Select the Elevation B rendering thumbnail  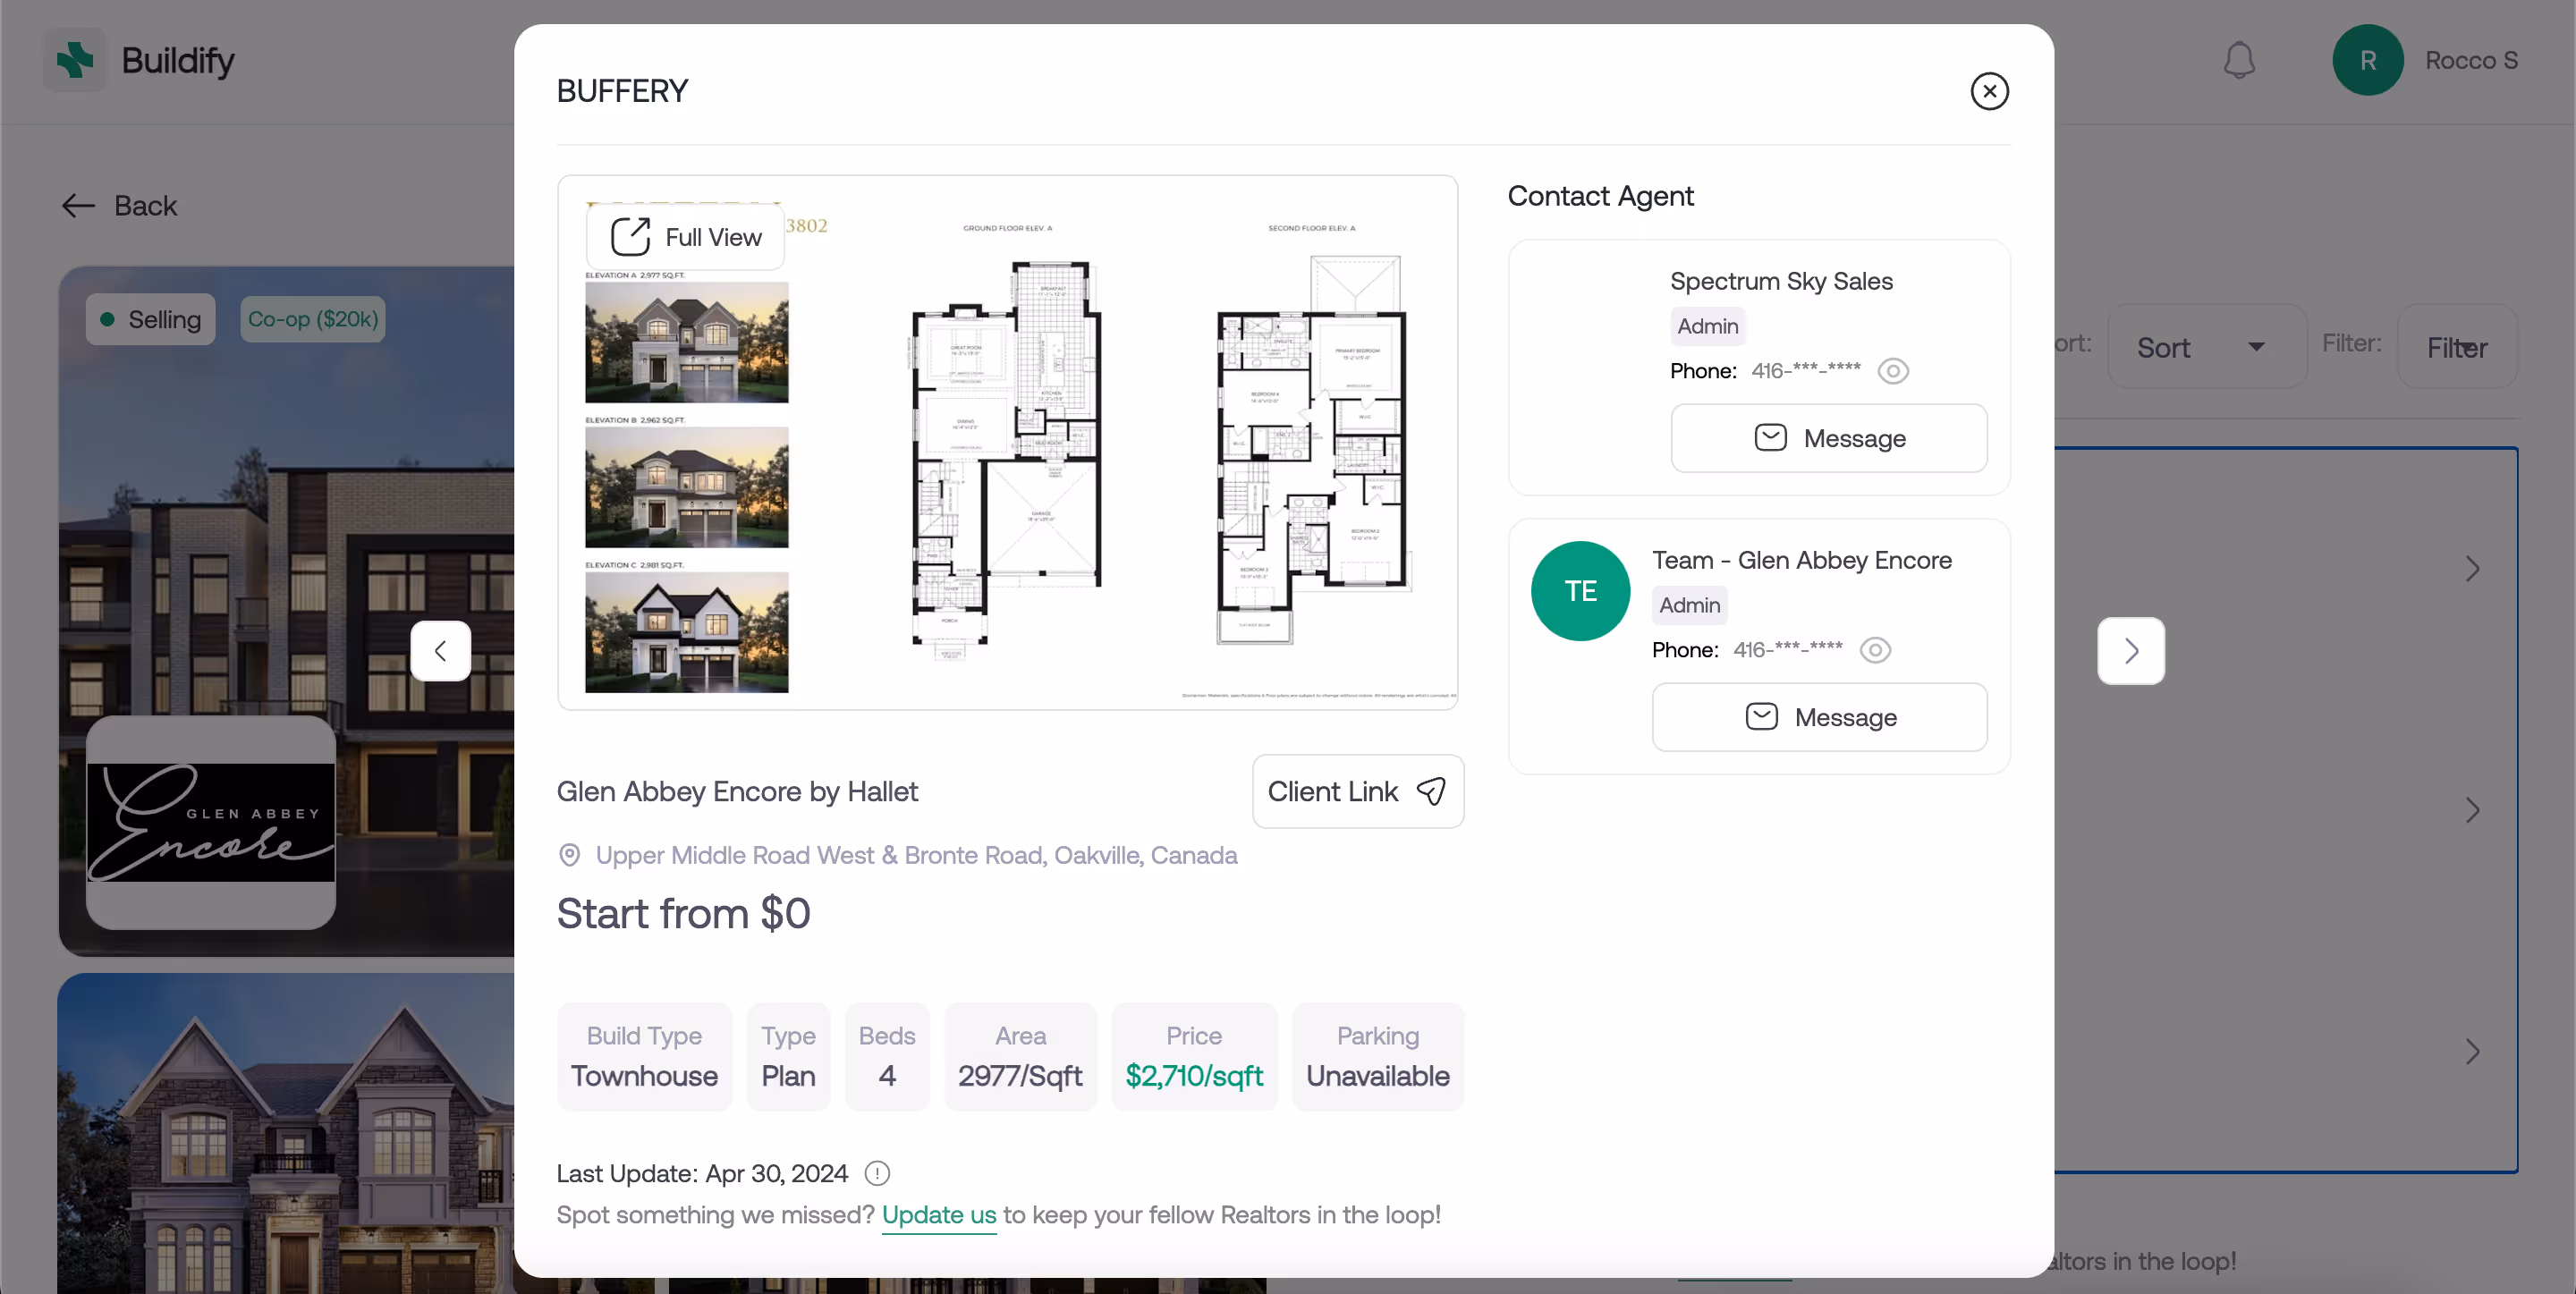pyautogui.click(x=686, y=488)
